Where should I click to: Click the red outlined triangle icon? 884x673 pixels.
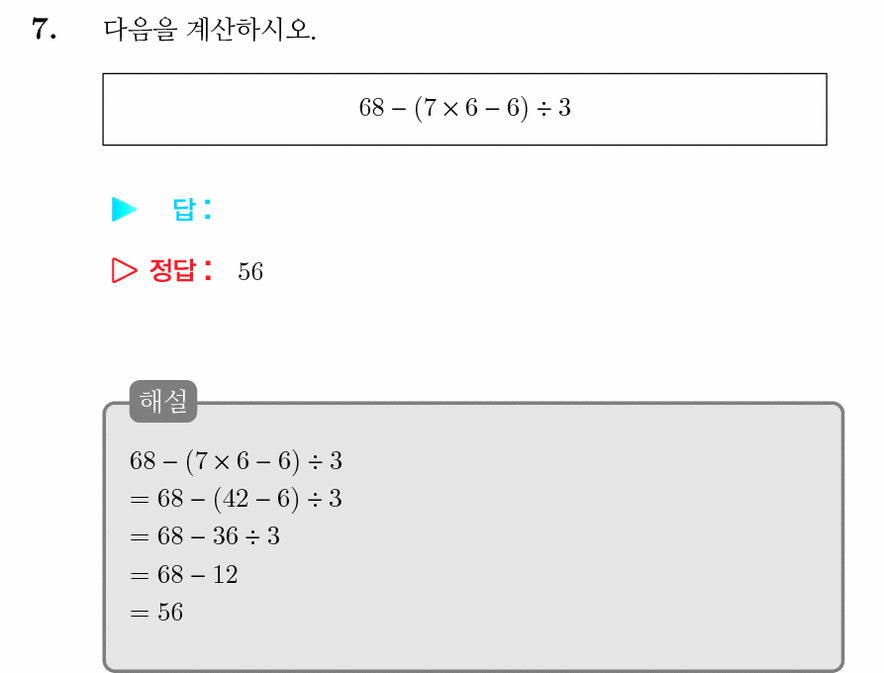point(124,271)
